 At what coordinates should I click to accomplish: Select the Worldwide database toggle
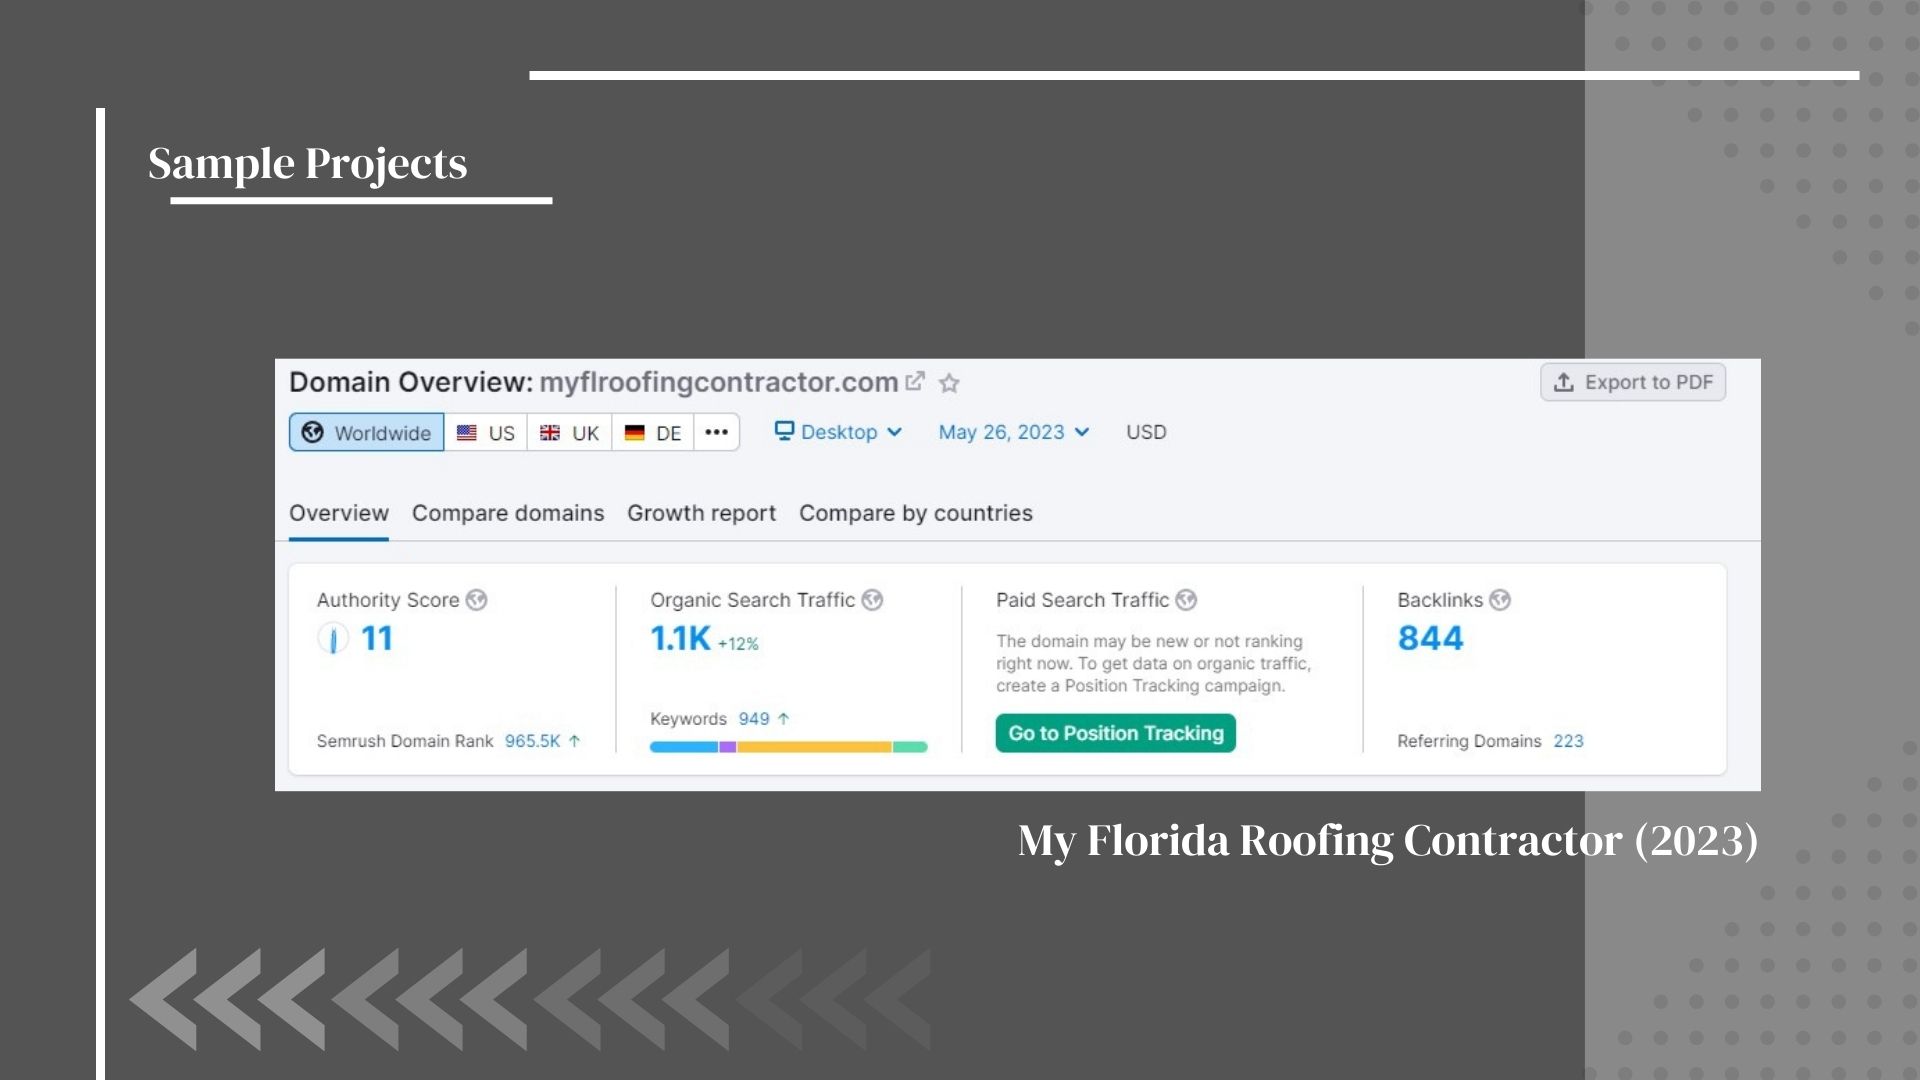click(367, 432)
